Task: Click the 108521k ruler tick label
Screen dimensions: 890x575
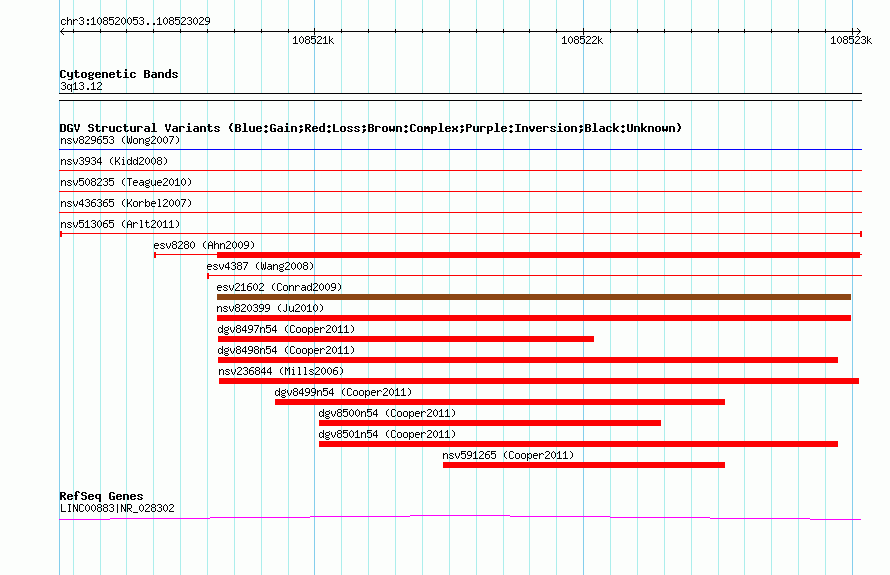Action: click(313, 40)
